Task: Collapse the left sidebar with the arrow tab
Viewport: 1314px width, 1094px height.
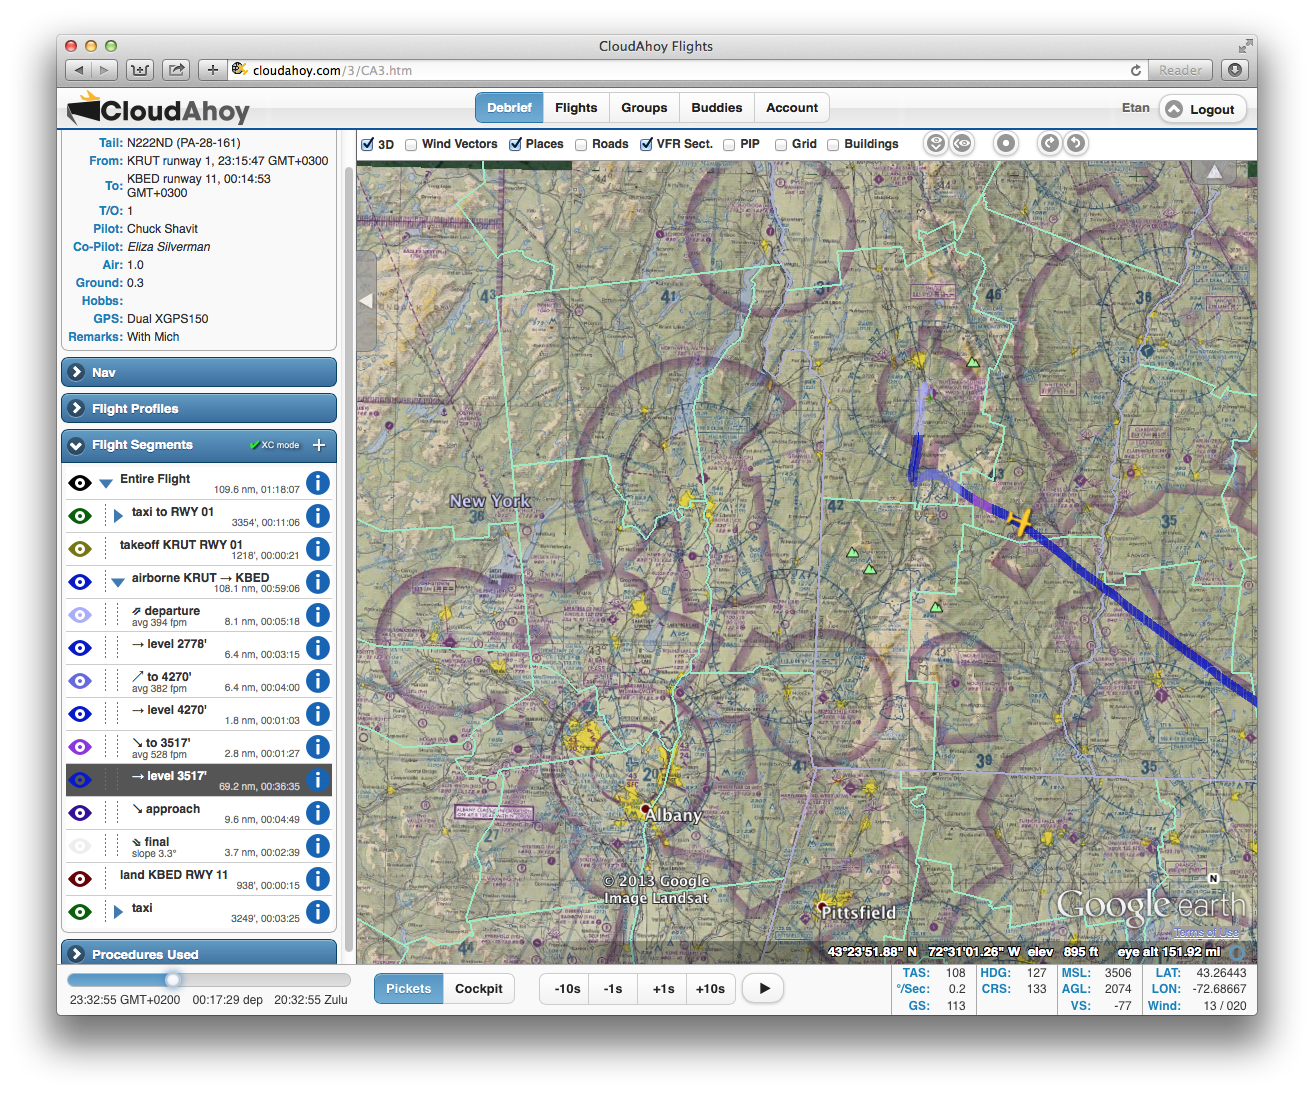Action: (x=366, y=300)
